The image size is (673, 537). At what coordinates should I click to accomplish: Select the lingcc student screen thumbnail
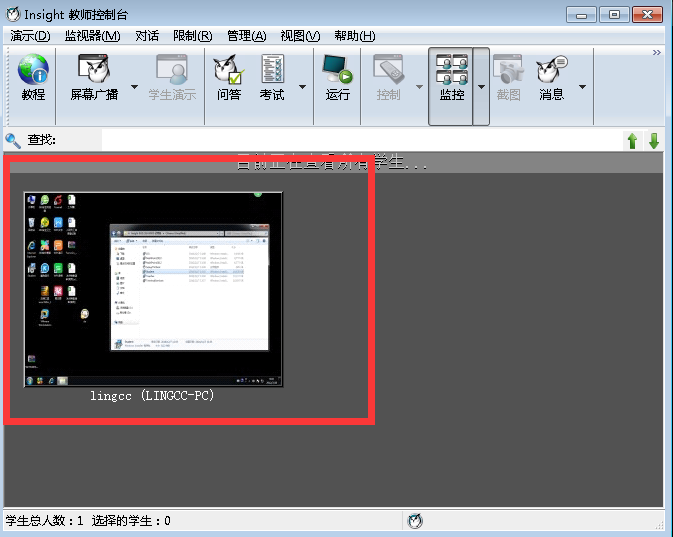(x=153, y=288)
